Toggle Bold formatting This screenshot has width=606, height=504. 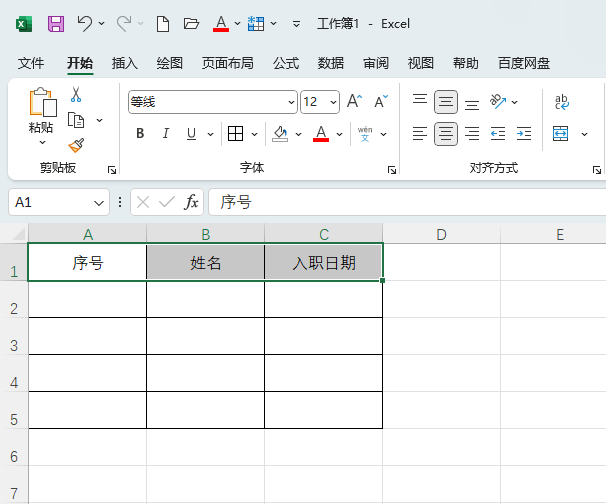(x=140, y=134)
